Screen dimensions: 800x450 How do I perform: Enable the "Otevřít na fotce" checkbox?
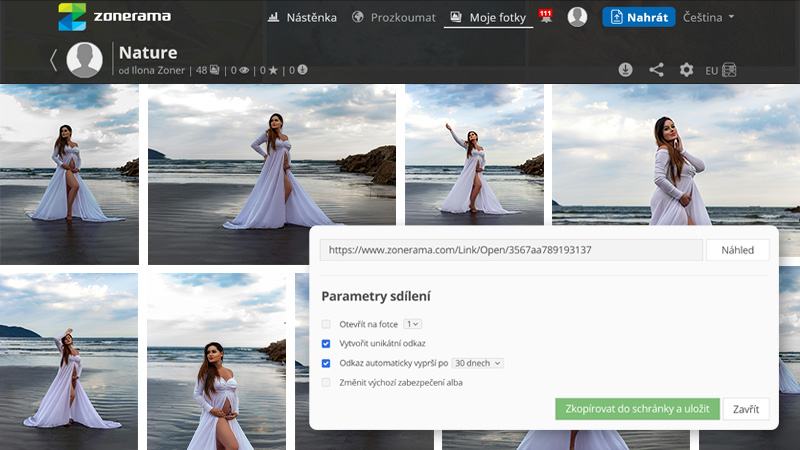pyautogui.click(x=326, y=324)
